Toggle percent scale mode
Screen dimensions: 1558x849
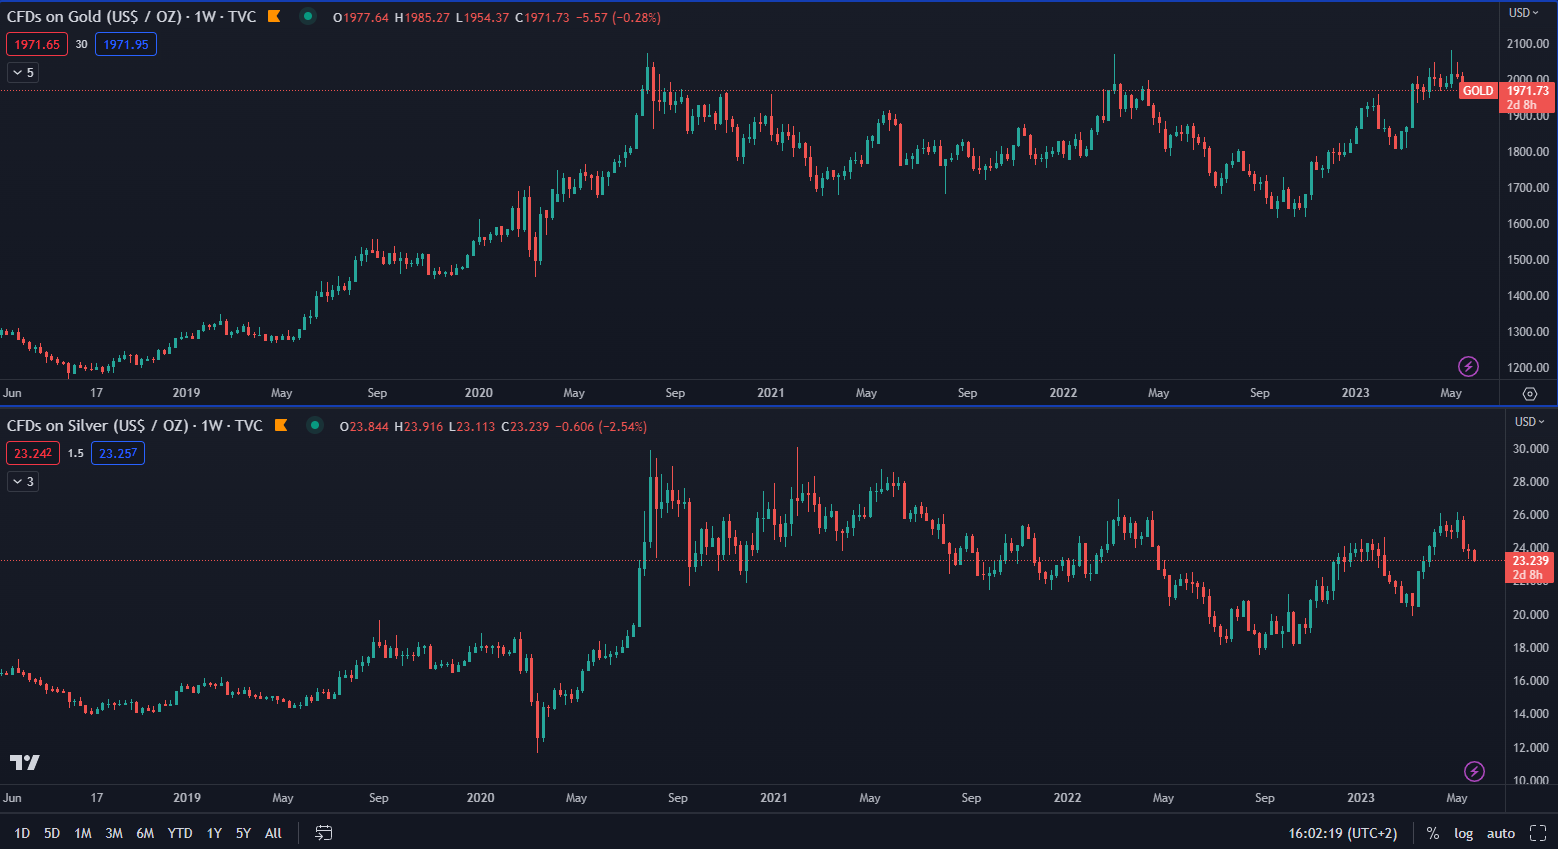point(1433,833)
